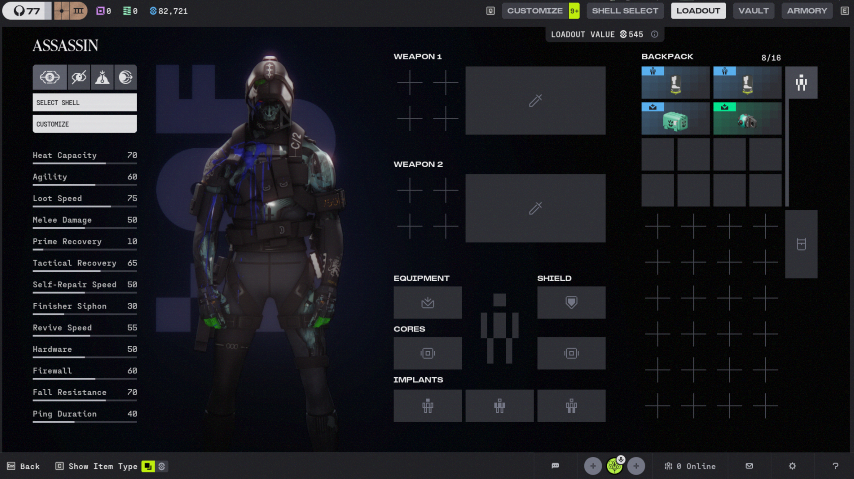Screen dimensions: 854x479
Task: Open the help question mark icon
Action: 835,466
